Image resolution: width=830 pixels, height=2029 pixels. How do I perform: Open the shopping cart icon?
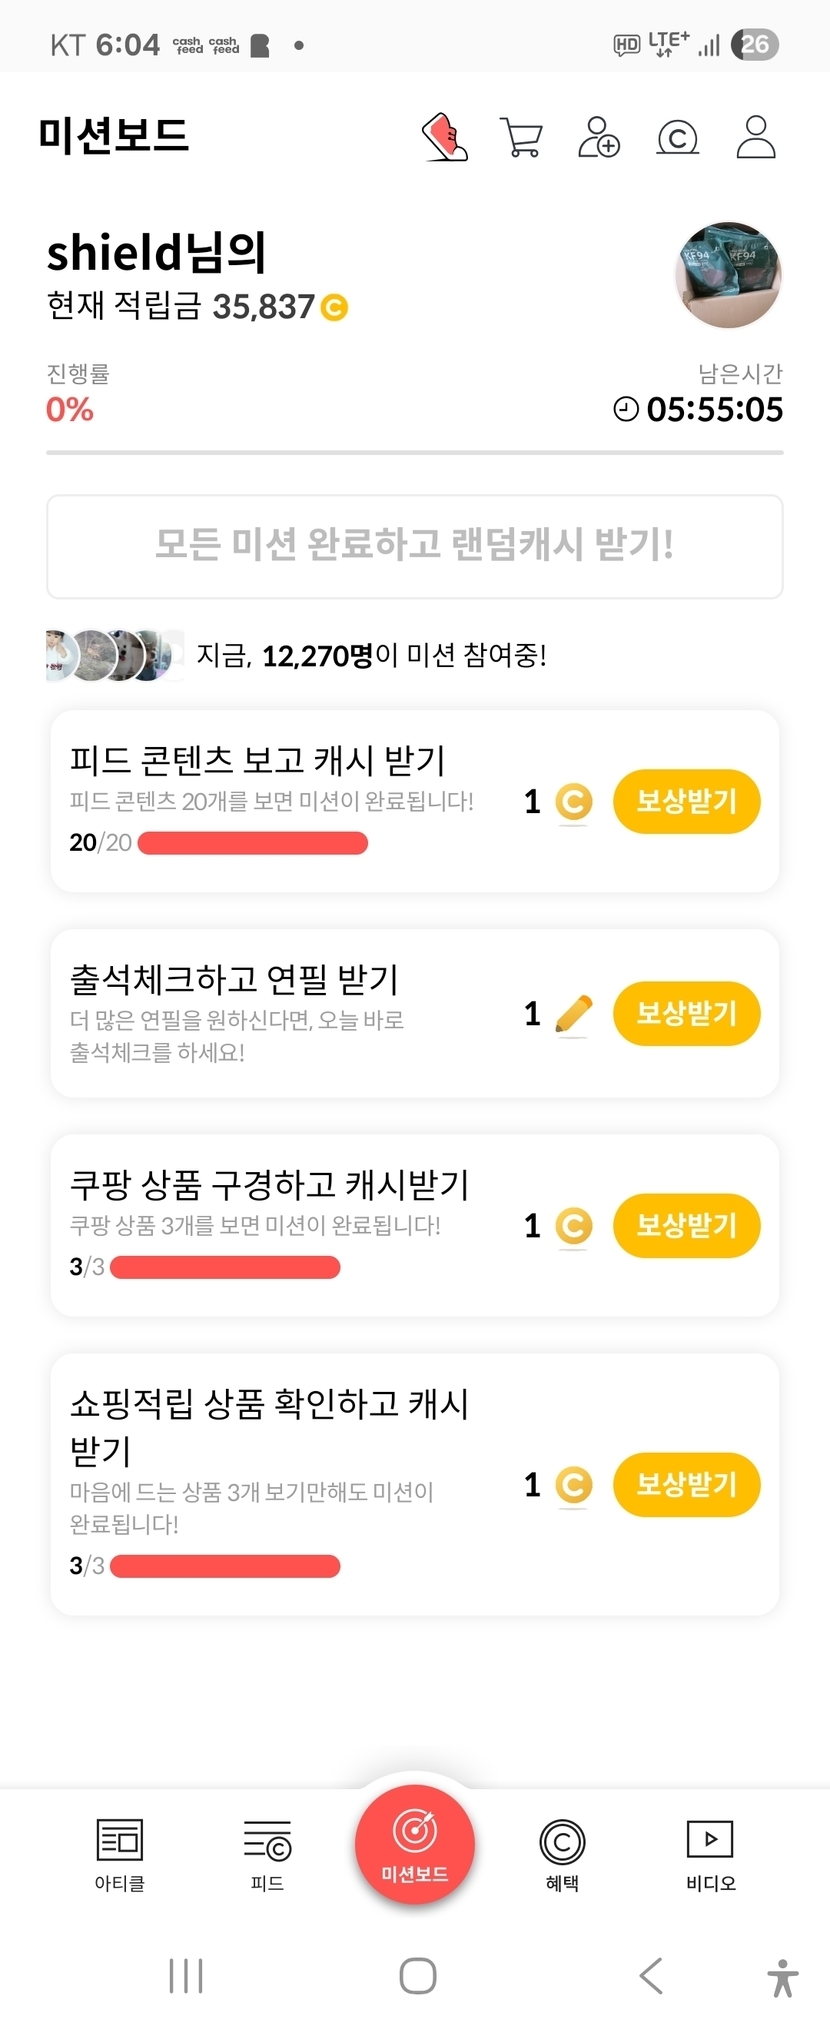click(520, 137)
